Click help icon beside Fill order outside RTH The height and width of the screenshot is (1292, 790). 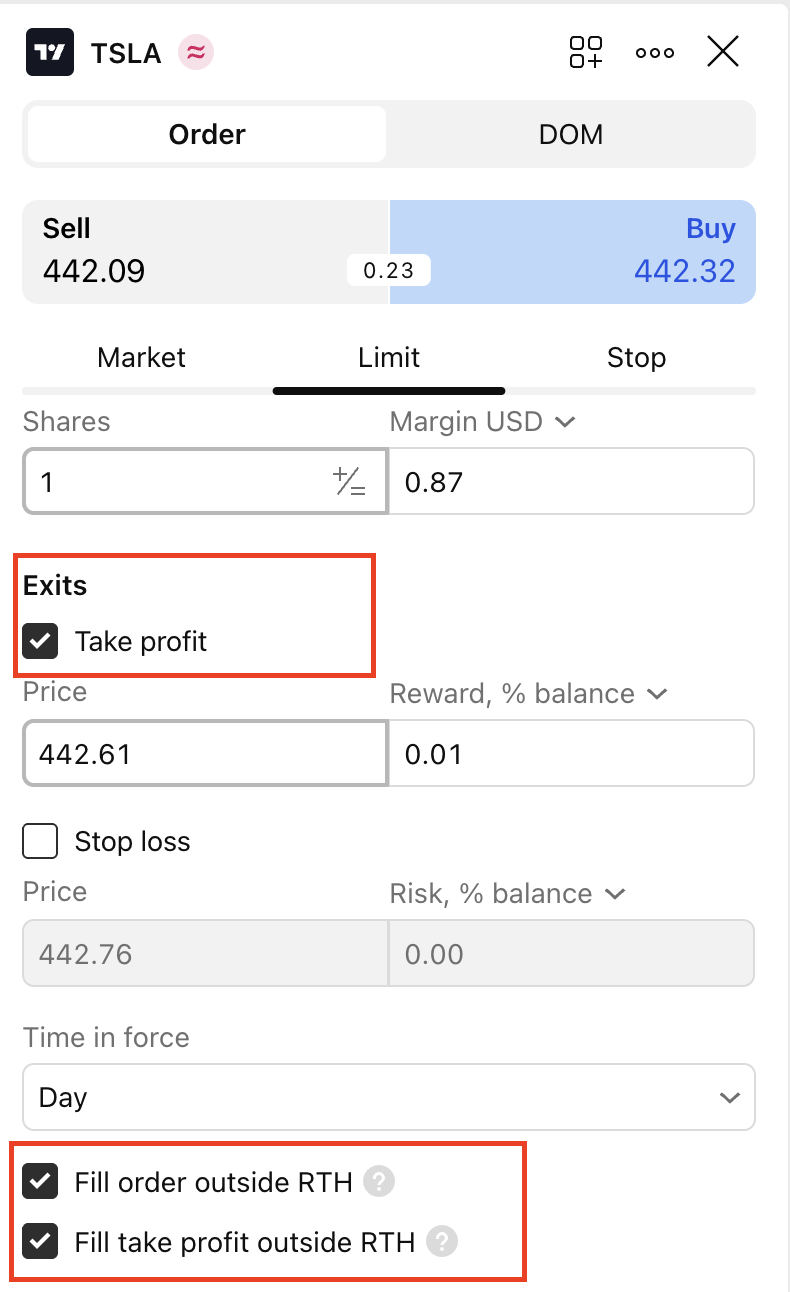(x=379, y=1182)
